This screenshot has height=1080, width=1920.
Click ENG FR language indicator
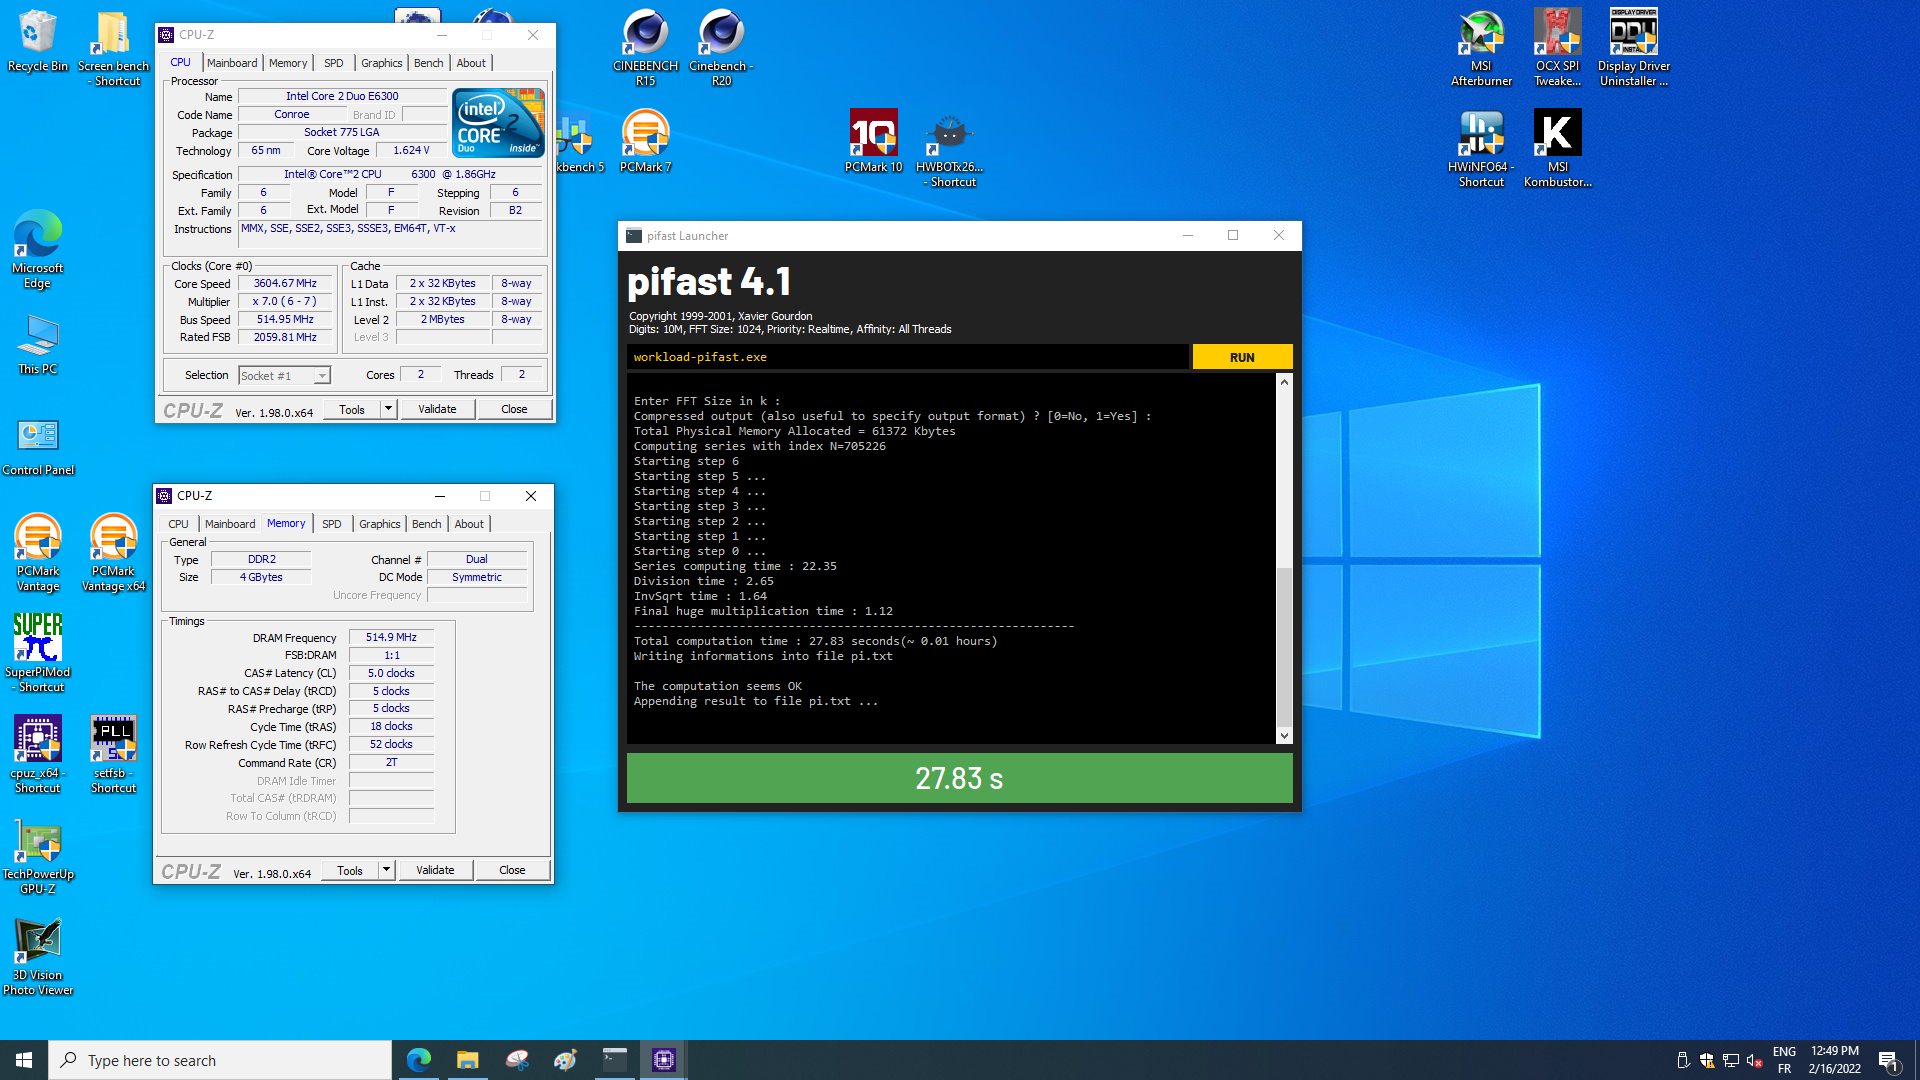pos(1784,1060)
